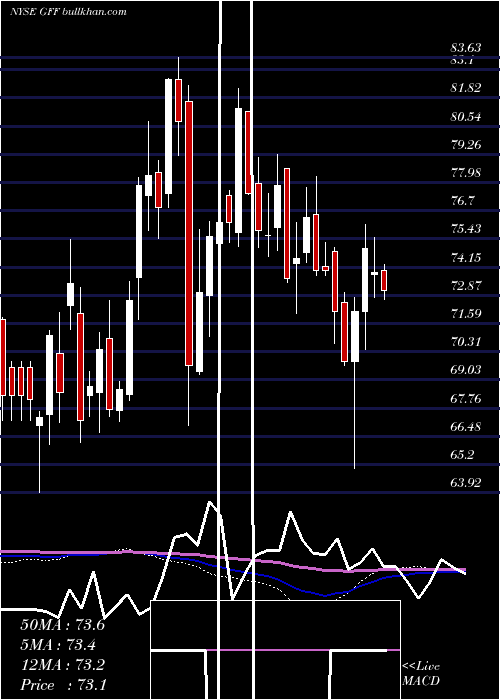Click the NYSE GFF ticker title

point(68,11)
